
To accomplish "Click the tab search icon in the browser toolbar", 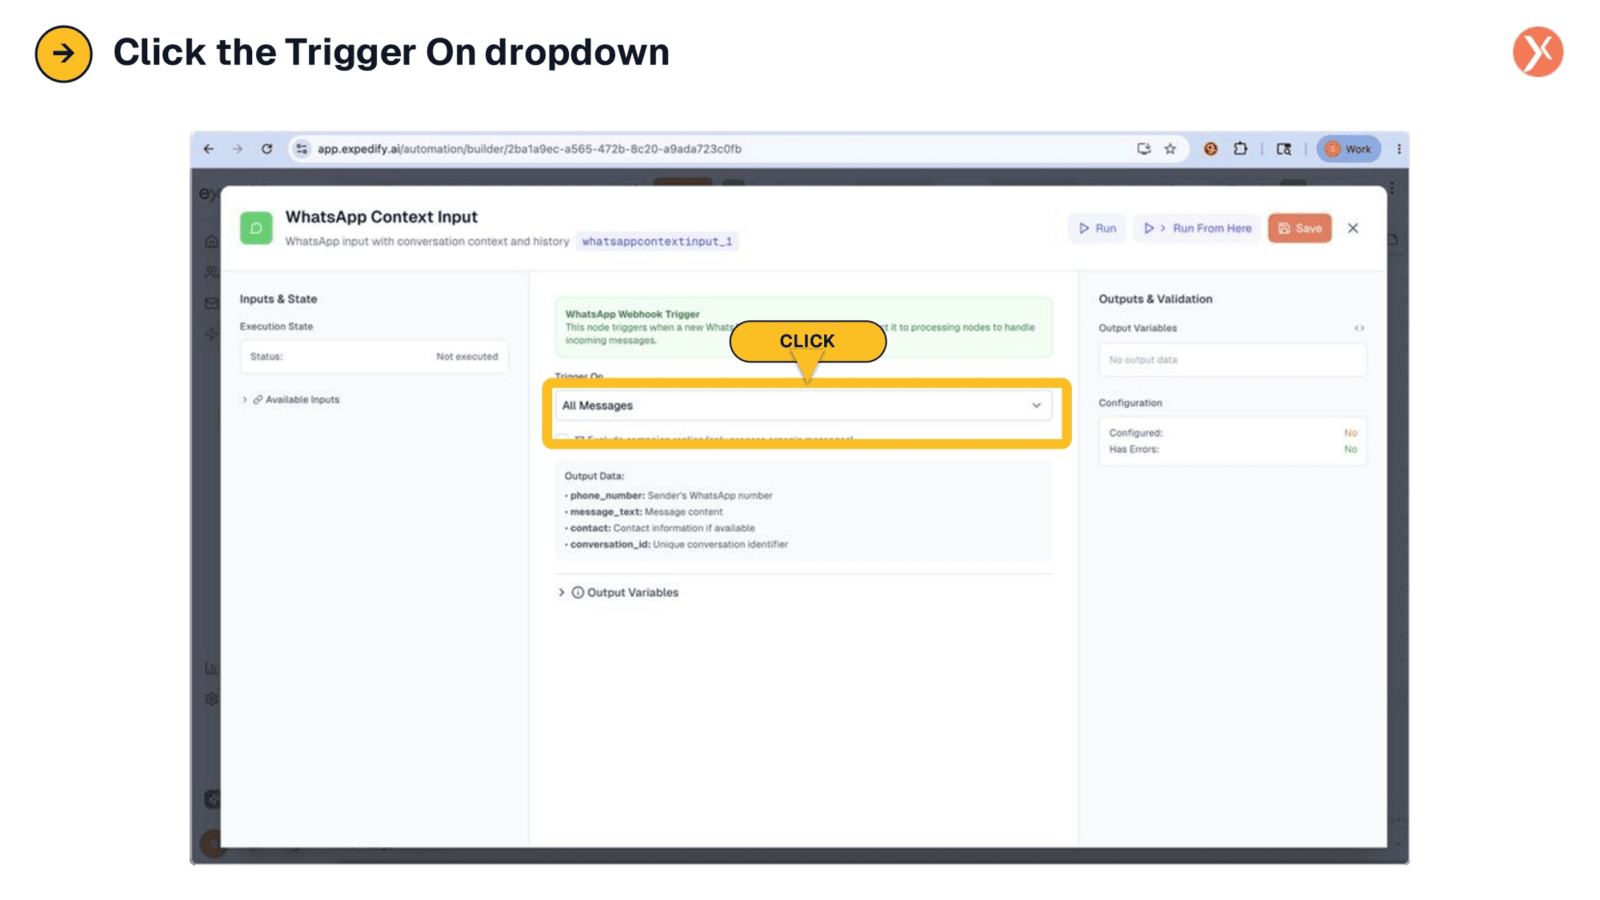I will (1284, 149).
